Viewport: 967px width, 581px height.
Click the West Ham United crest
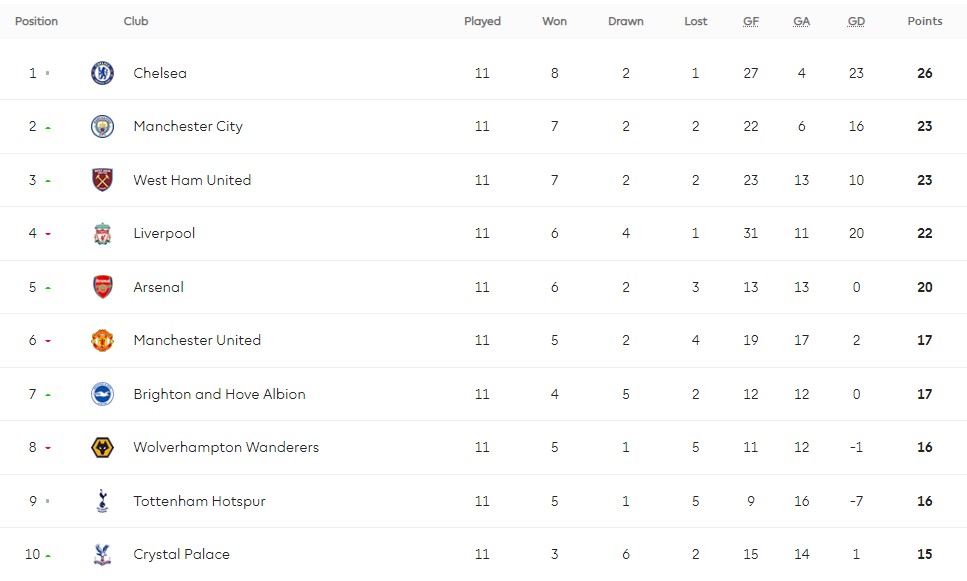tap(102, 180)
